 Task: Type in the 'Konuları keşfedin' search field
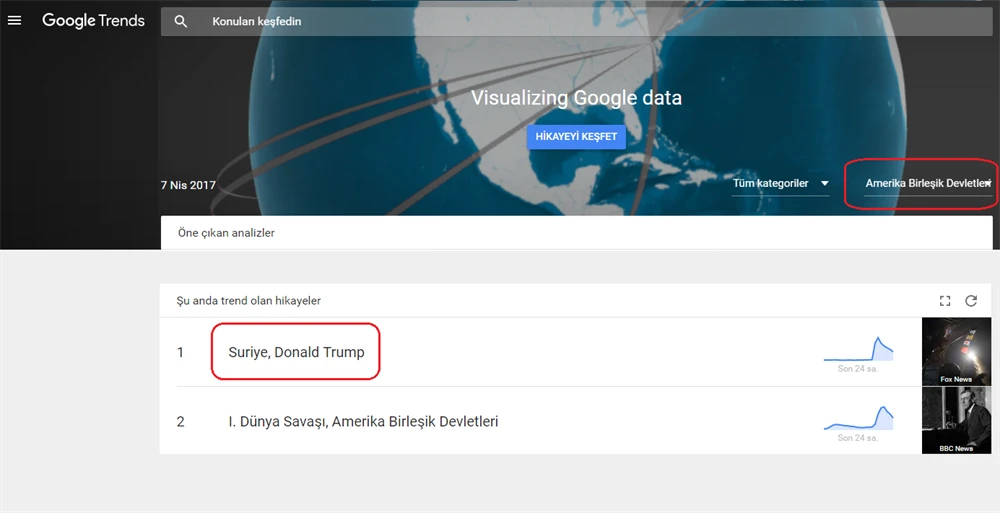pos(500,21)
